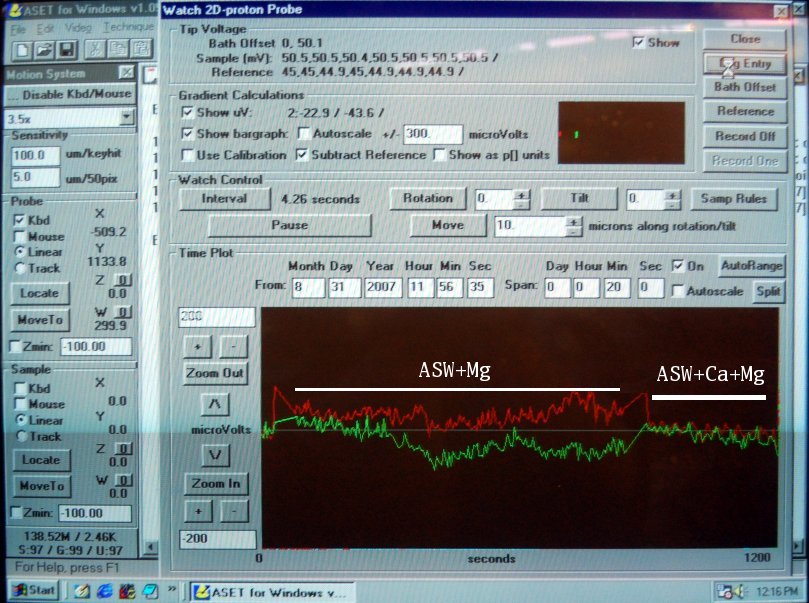Click Disable Kbd/Mouse button
The width and height of the screenshot is (809, 603).
click(70, 94)
